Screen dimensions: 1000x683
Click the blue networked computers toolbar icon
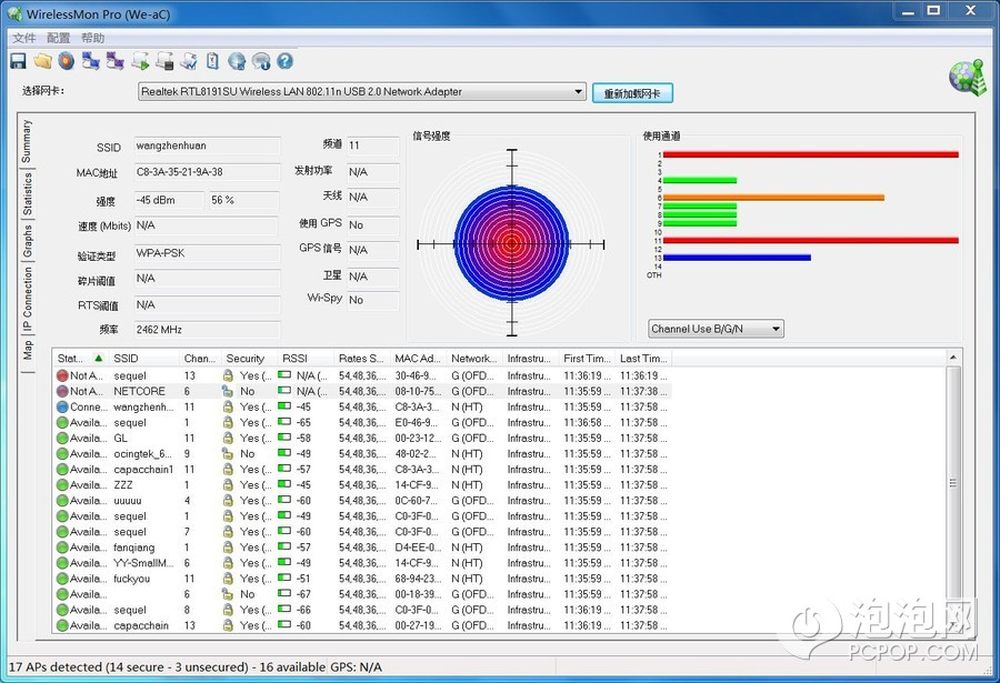click(x=91, y=61)
